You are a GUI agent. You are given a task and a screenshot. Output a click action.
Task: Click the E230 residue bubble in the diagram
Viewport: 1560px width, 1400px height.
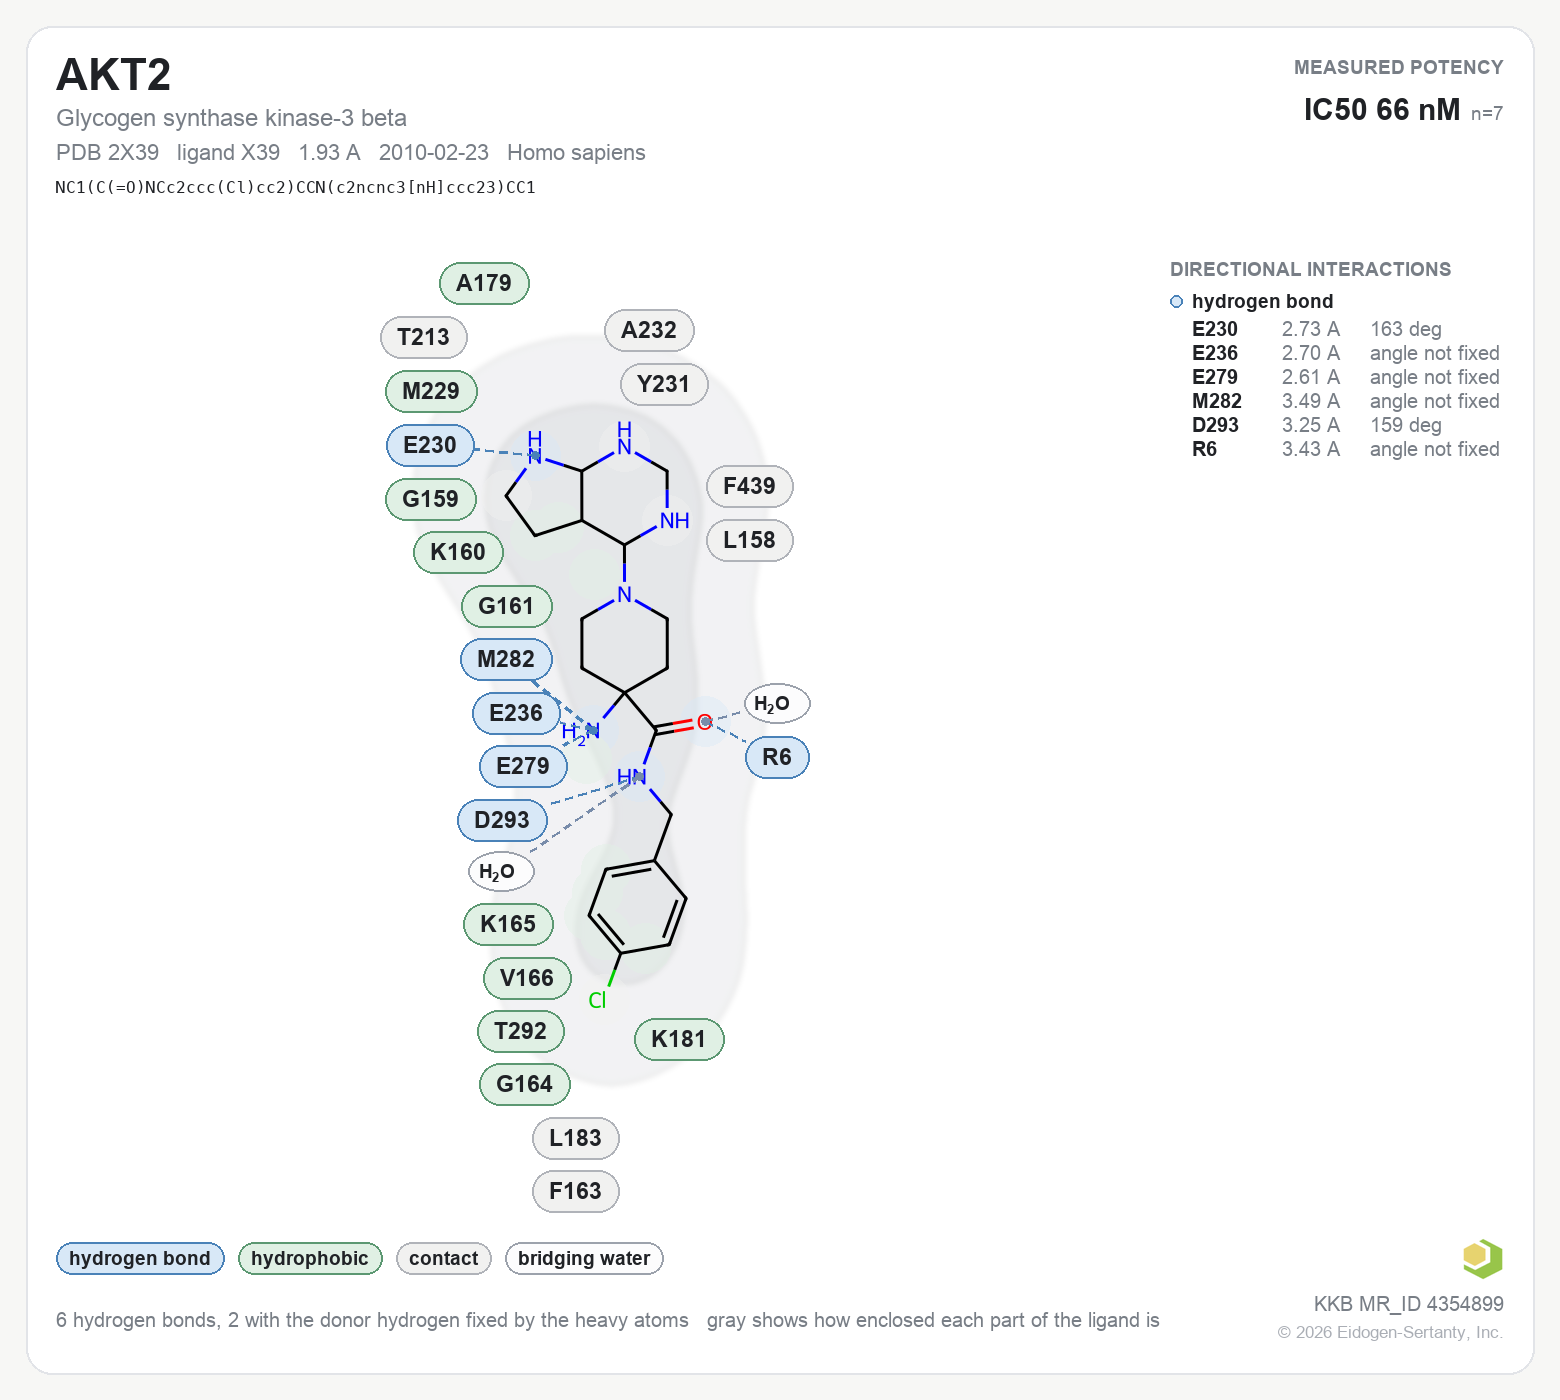(x=430, y=445)
